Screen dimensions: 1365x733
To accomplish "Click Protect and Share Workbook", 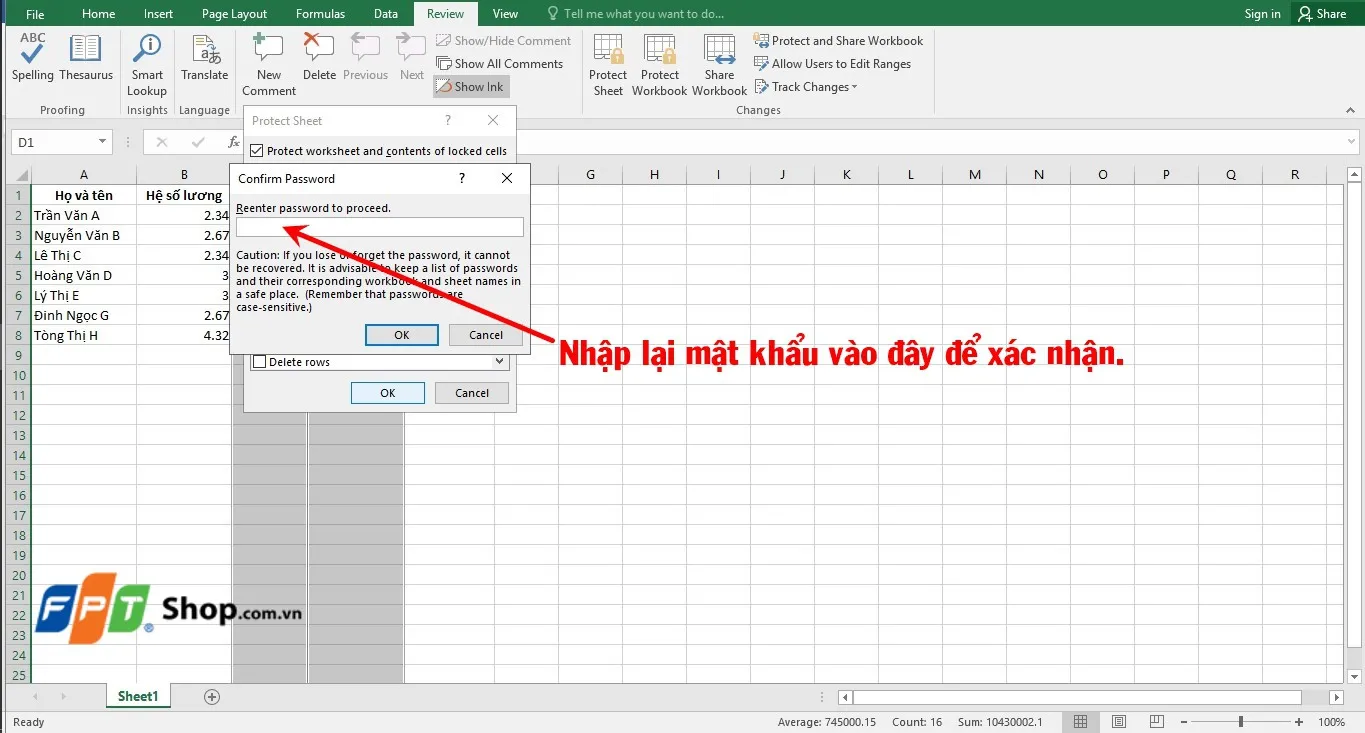I will (839, 41).
